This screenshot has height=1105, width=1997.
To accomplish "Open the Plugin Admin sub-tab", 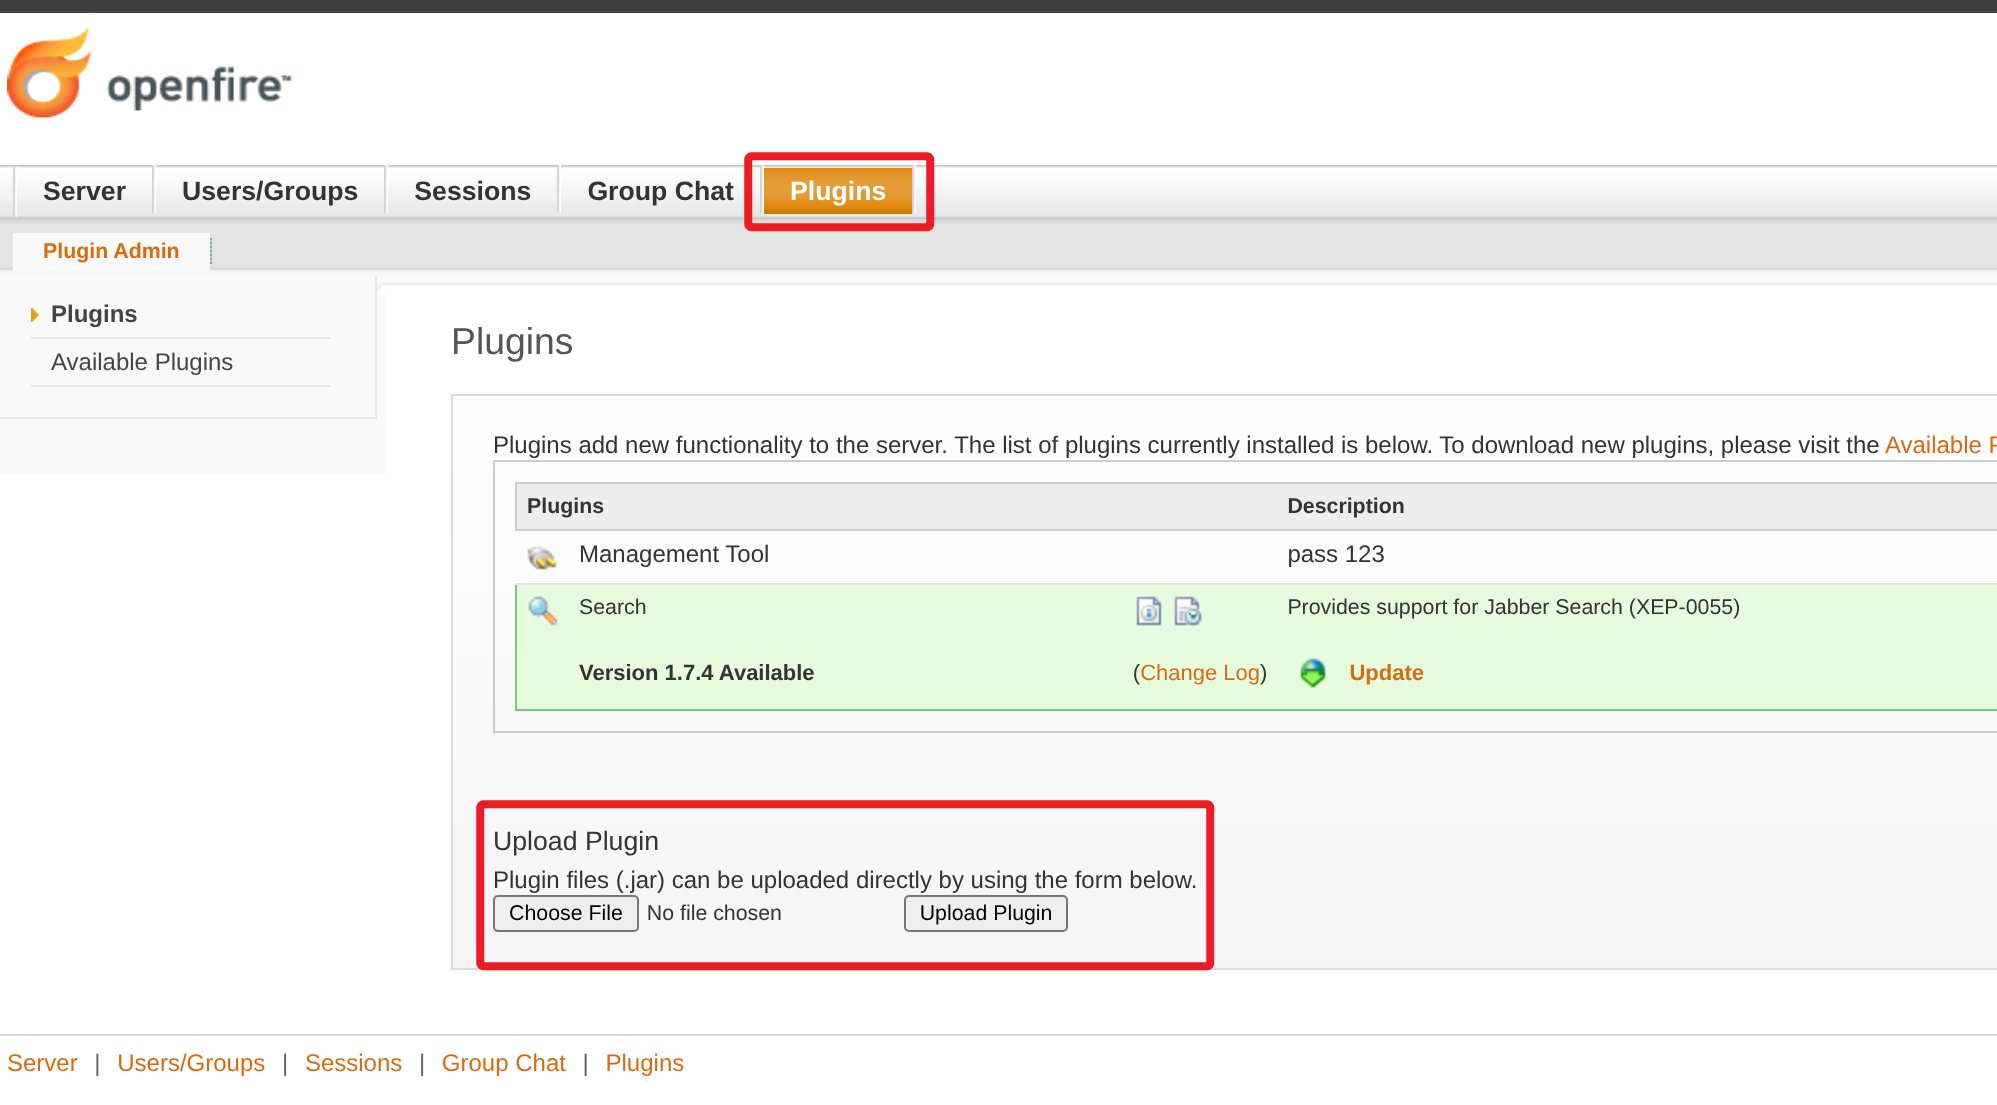I will [111, 251].
